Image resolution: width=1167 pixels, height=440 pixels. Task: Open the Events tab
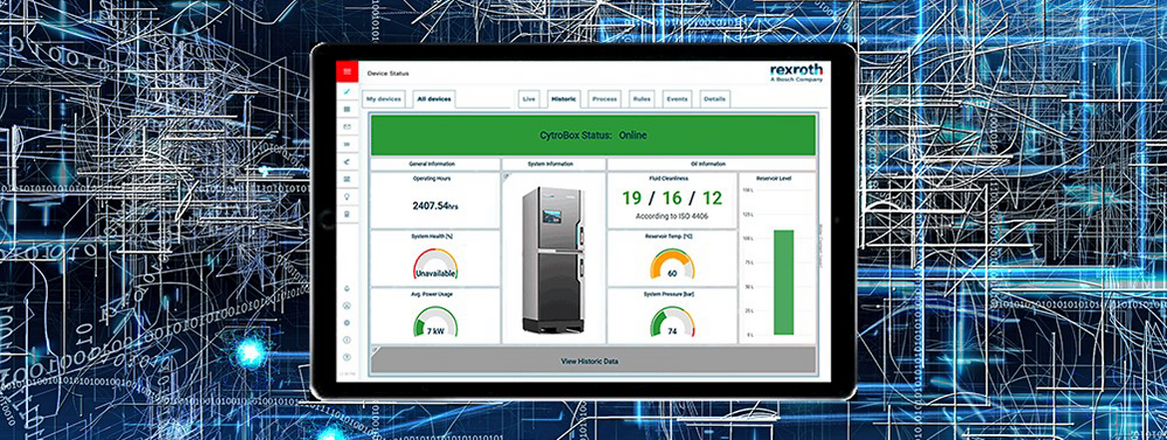tap(677, 99)
